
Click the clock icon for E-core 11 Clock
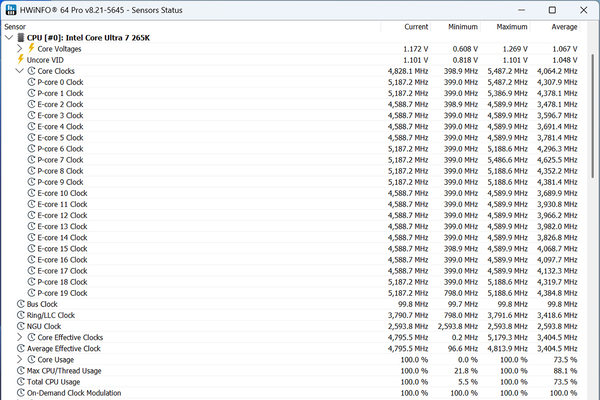(x=31, y=204)
